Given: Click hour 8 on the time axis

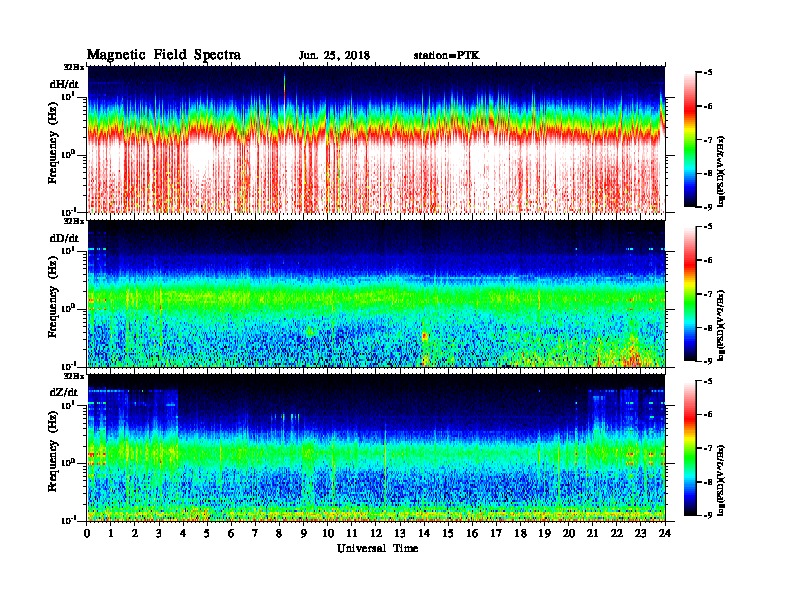Looking at the screenshot, I should coord(280,534).
